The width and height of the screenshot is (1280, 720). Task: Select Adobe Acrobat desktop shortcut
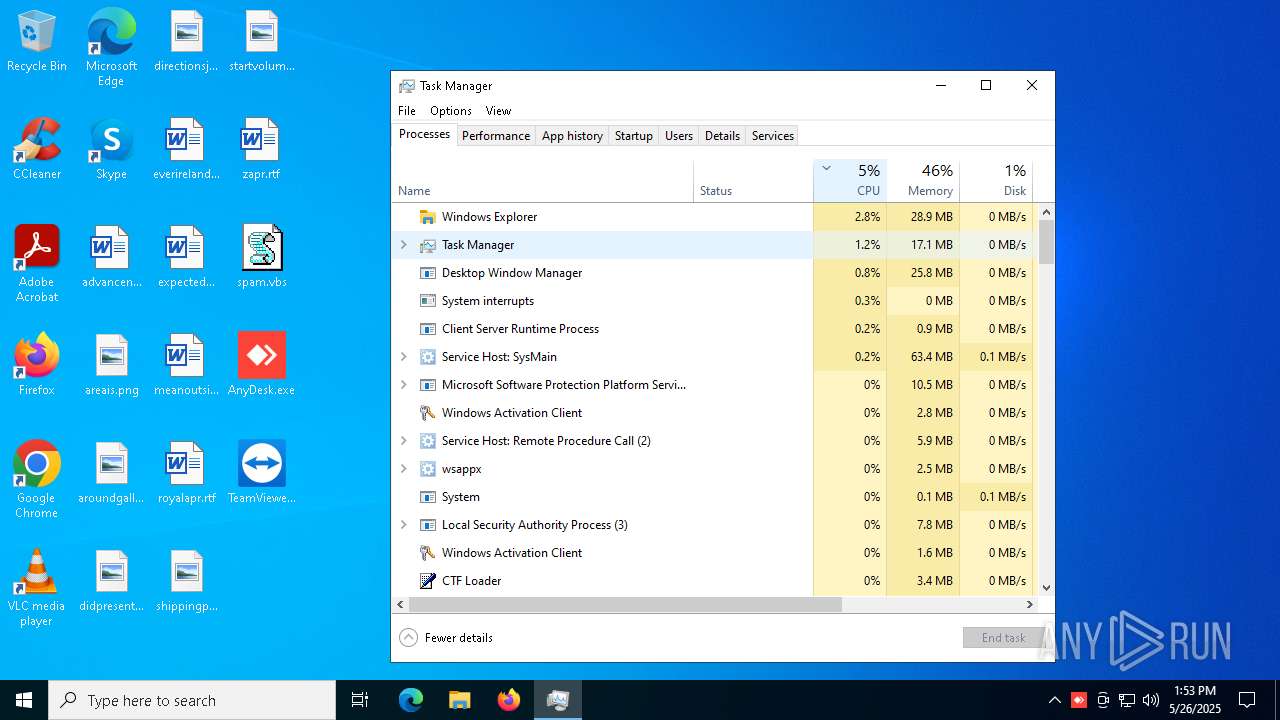pyautogui.click(x=37, y=265)
